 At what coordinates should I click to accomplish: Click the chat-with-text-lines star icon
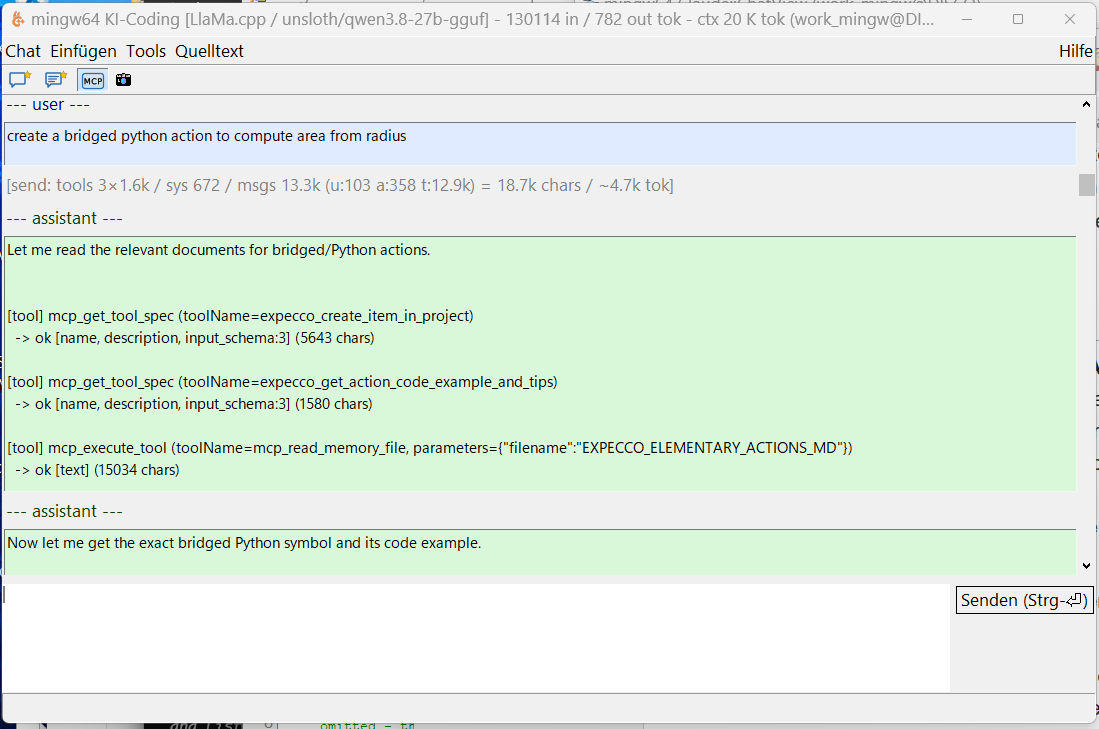tap(55, 80)
